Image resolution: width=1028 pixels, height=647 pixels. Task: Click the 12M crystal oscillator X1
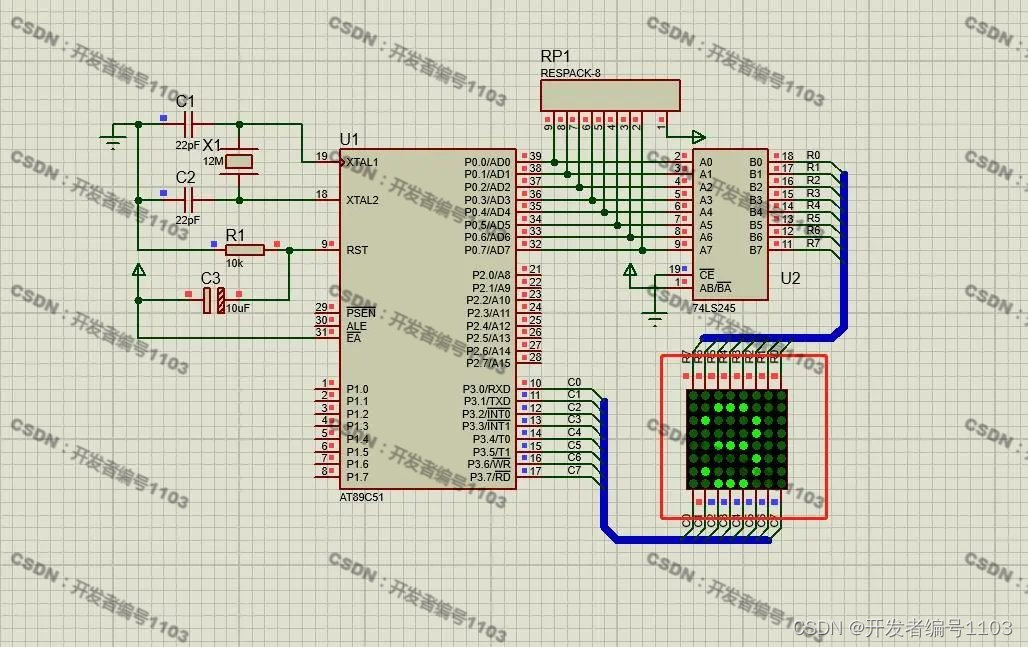click(x=239, y=160)
